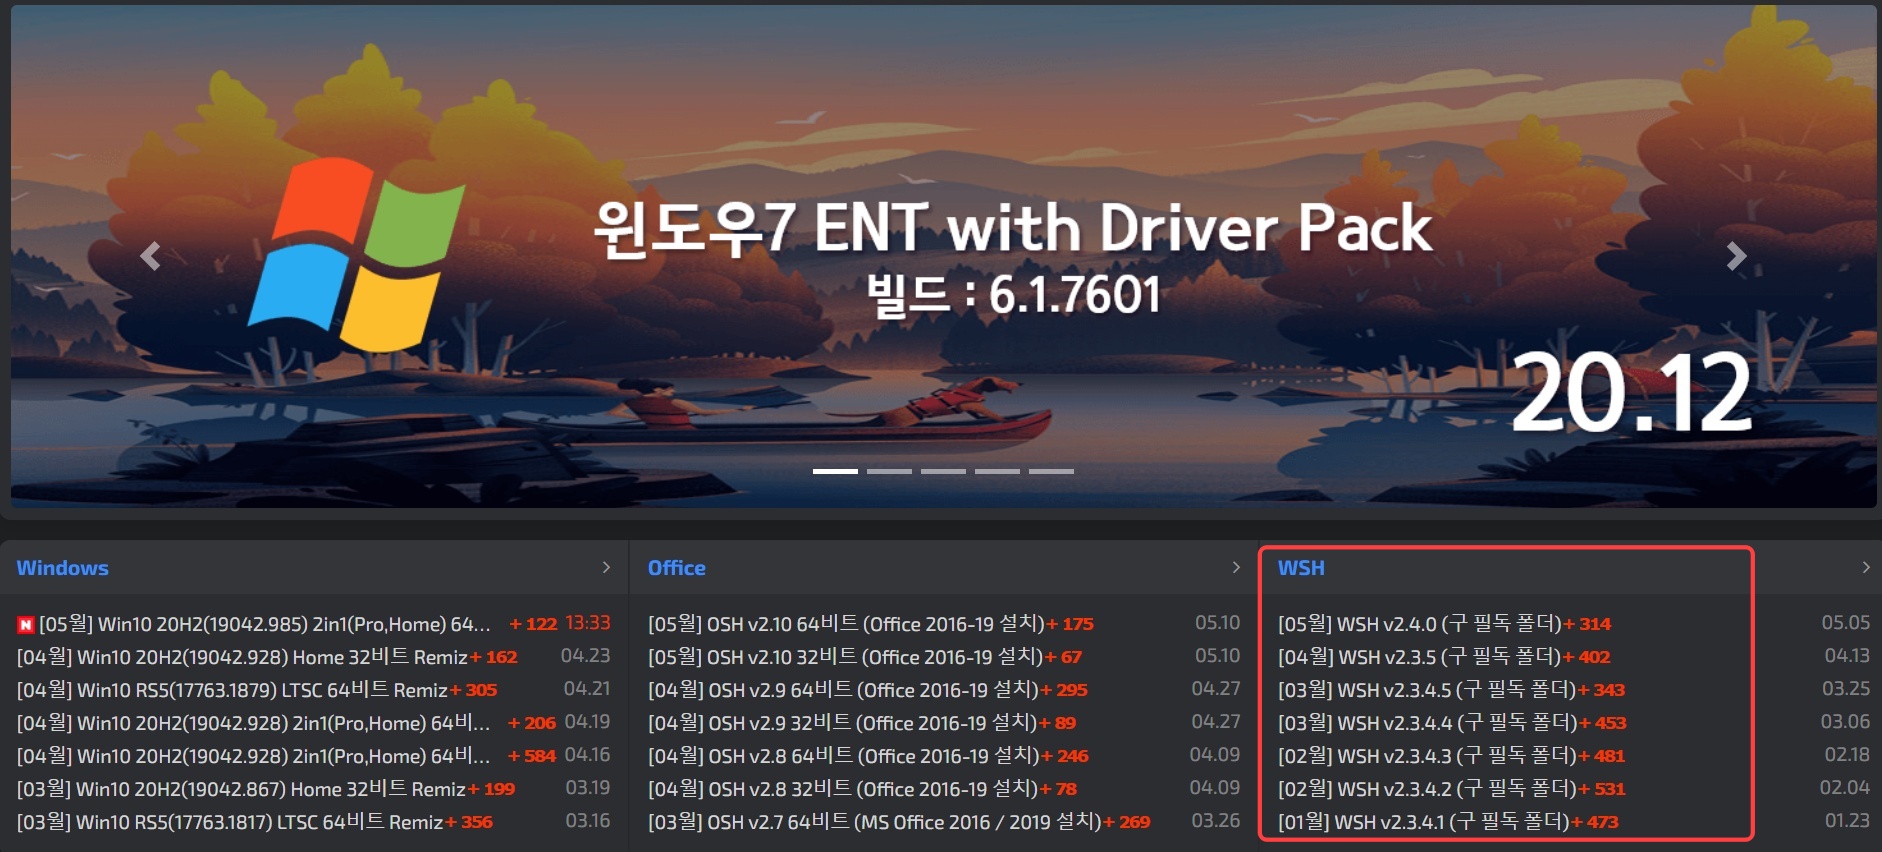Select second carousel indicator dash
Image resolution: width=1882 pixels, height=852 pixels.
(889, 471)
